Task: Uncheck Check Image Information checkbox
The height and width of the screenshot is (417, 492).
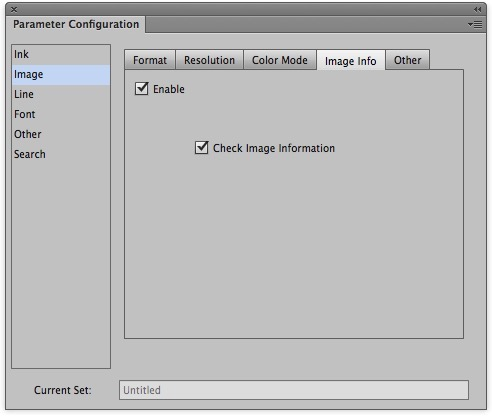Action: [x=202, y=148]
